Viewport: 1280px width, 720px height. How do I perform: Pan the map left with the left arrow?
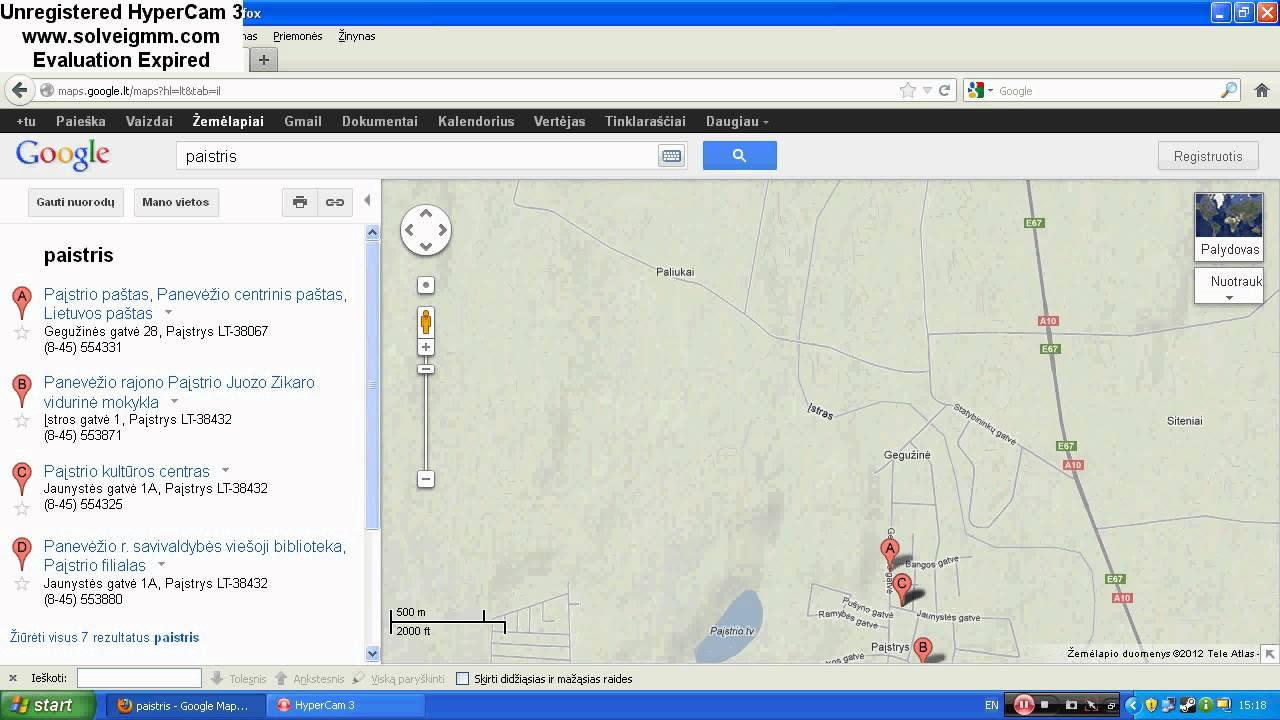click(x=410, y=231)
